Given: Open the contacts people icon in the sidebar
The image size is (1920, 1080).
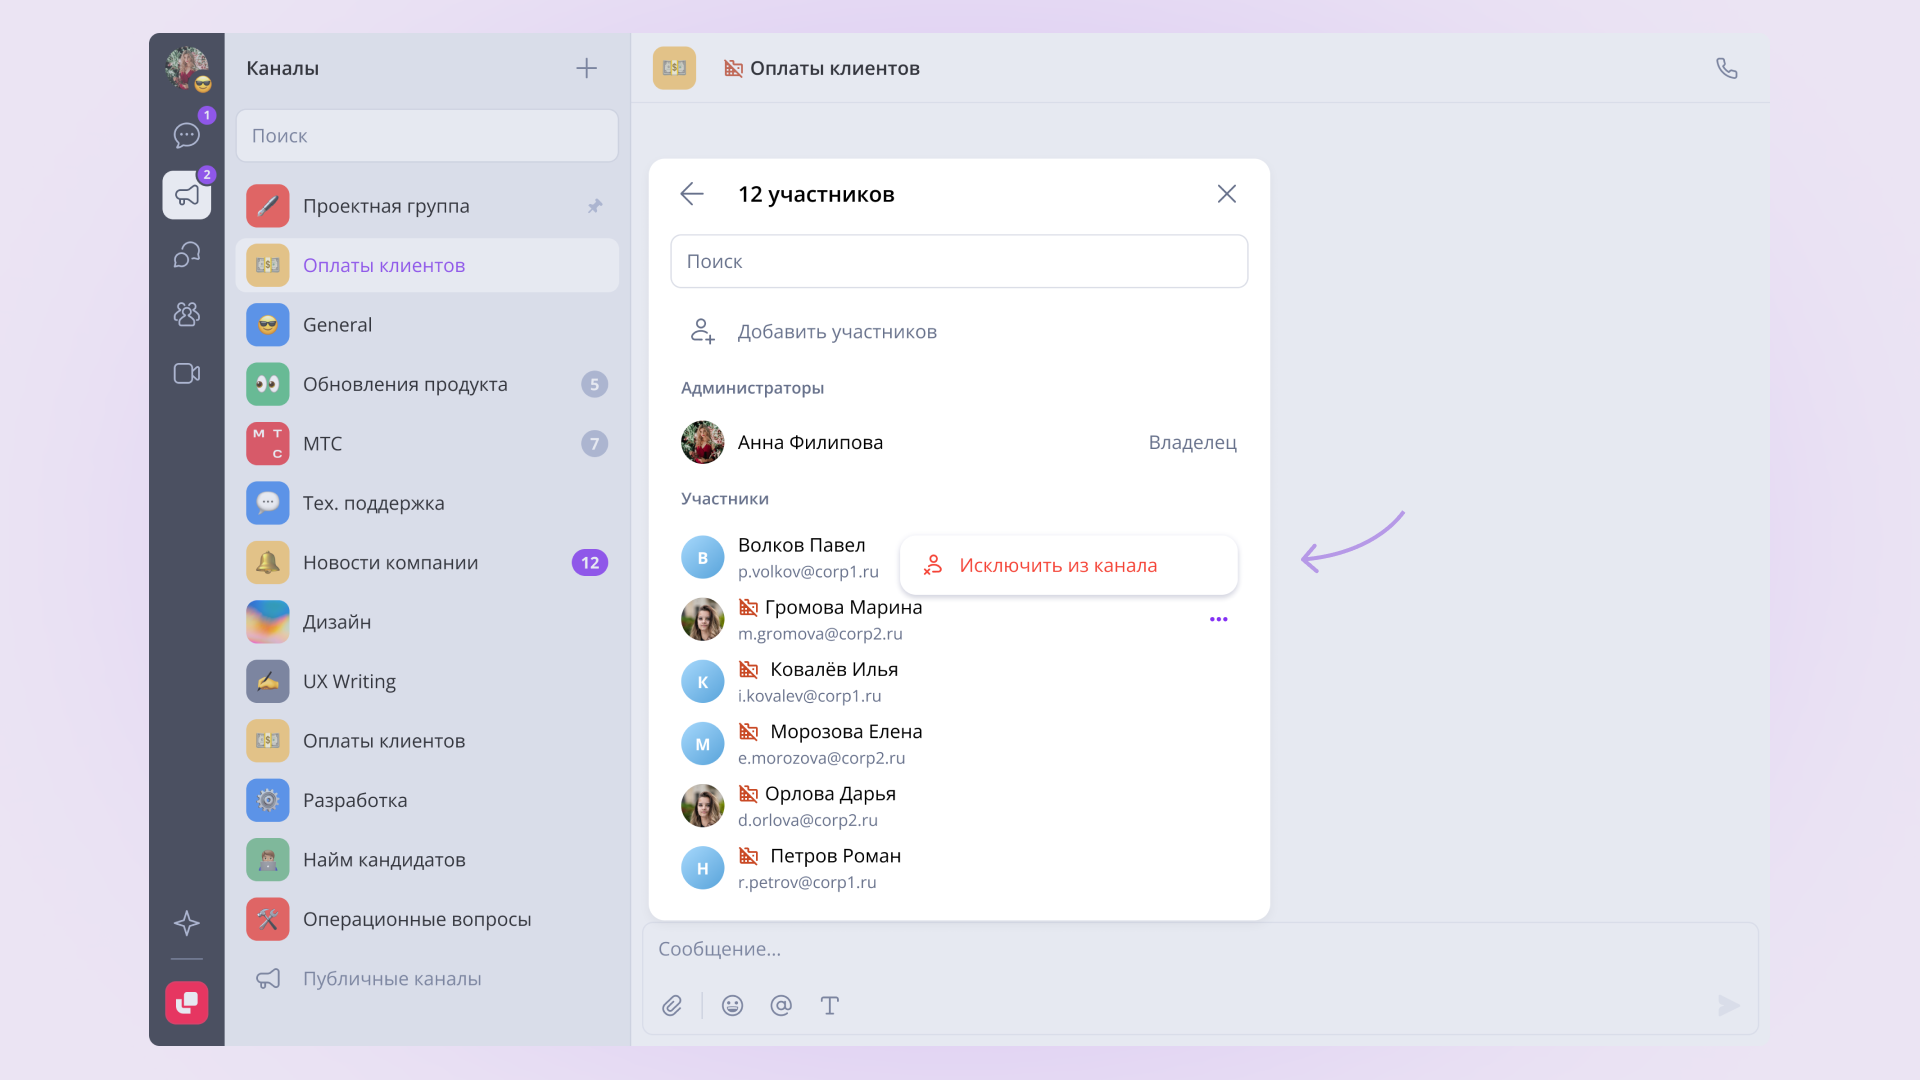Looking at the screenshot, I should click(x=187, y=314).
